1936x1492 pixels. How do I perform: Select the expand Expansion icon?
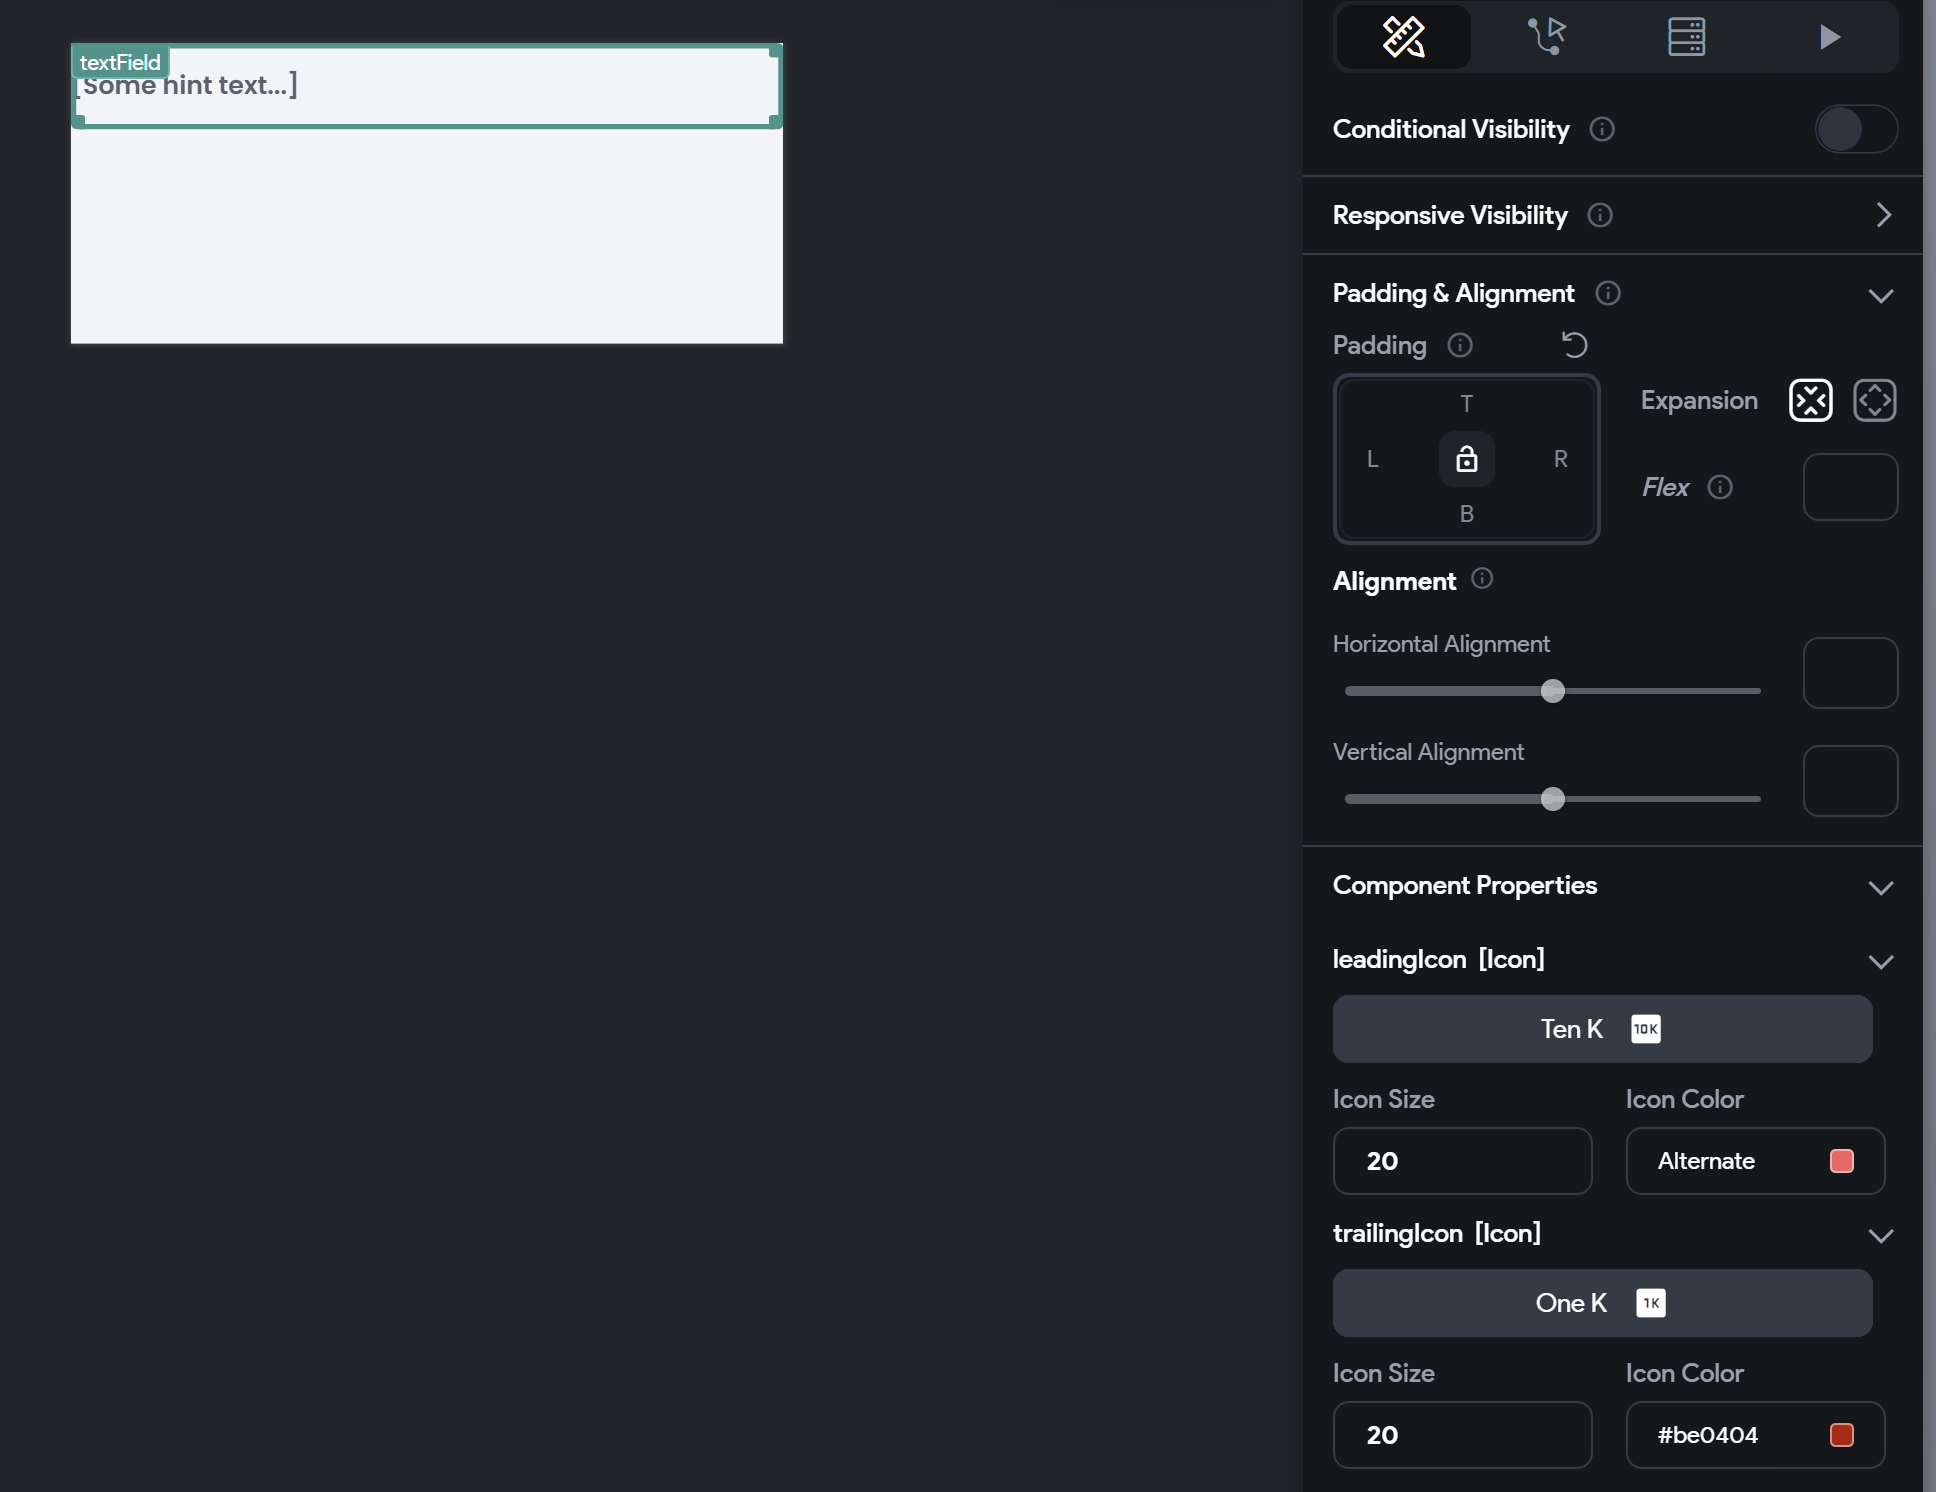pyautogui.click(x=1875, y=400)
